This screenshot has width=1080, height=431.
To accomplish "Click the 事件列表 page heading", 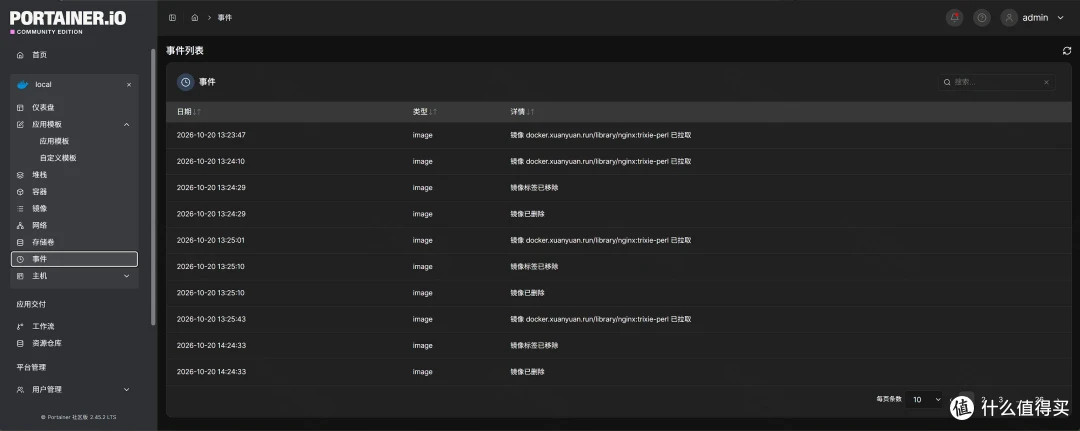I will (x=185, y=50).
